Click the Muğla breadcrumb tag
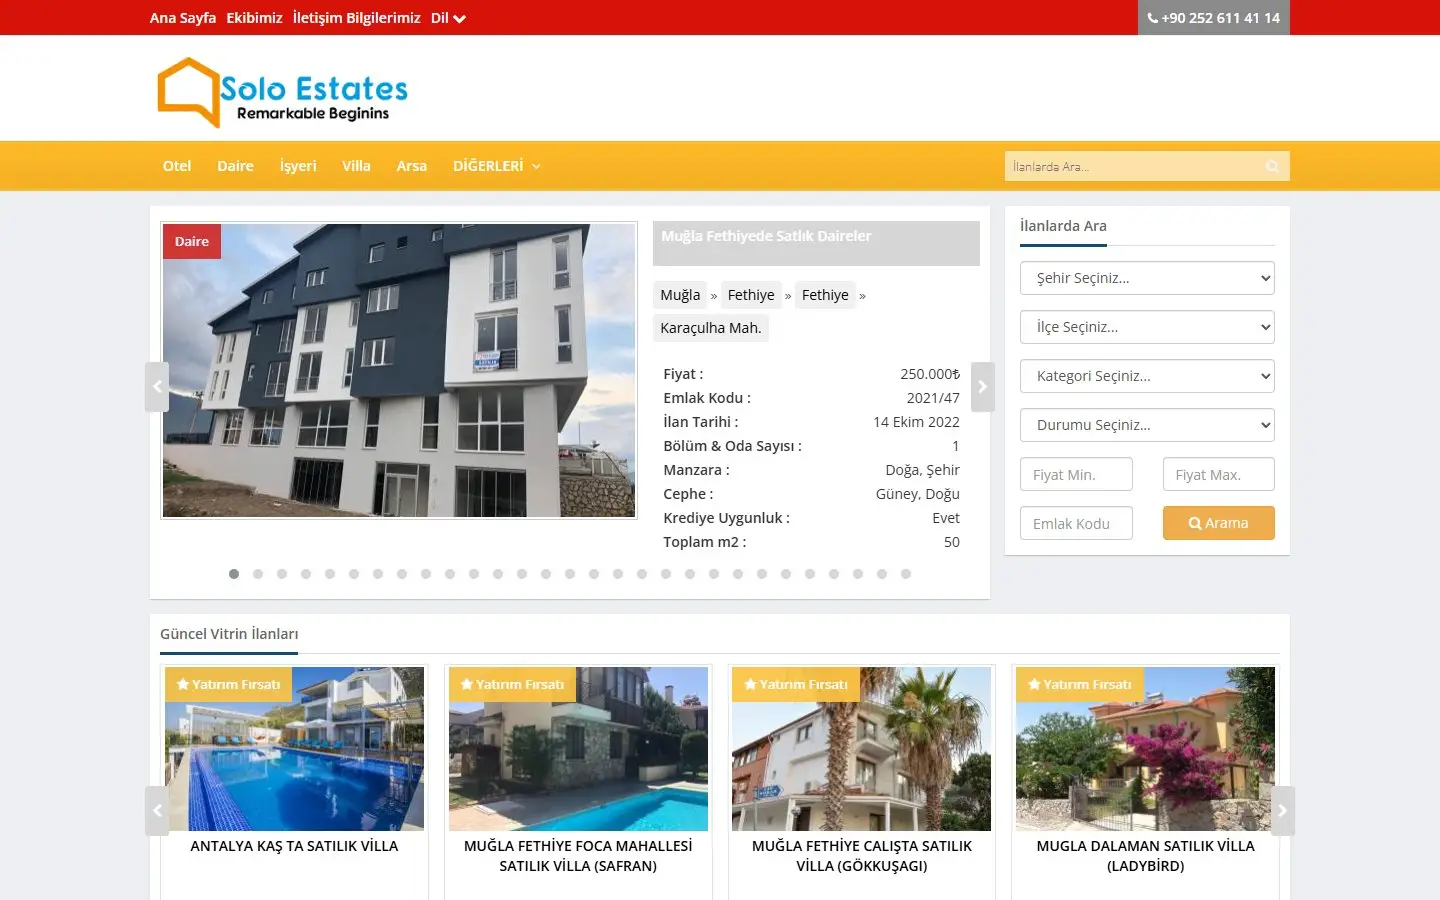 click(680, 295)
